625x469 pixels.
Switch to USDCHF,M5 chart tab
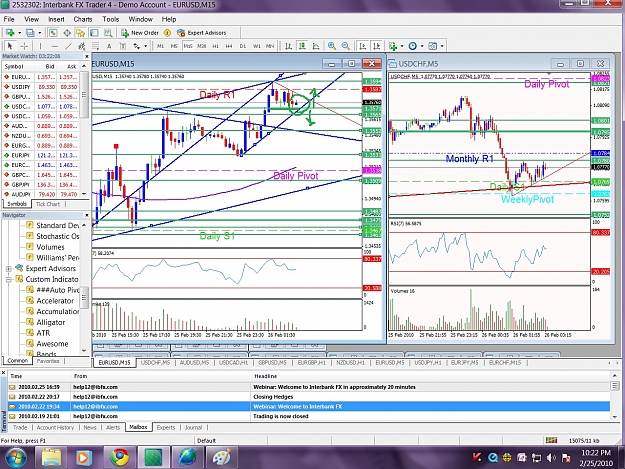click(x=155, y=363)
